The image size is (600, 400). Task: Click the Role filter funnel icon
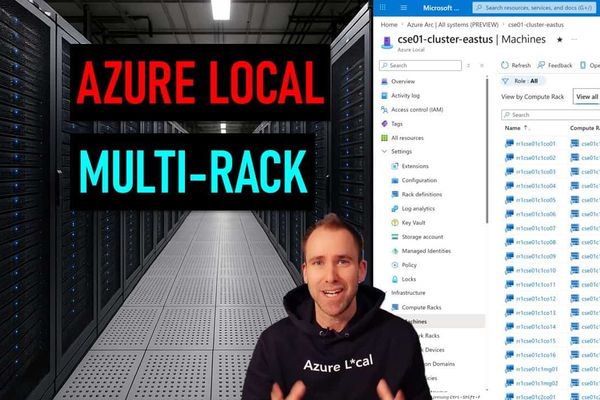click(x=505, y=81)
